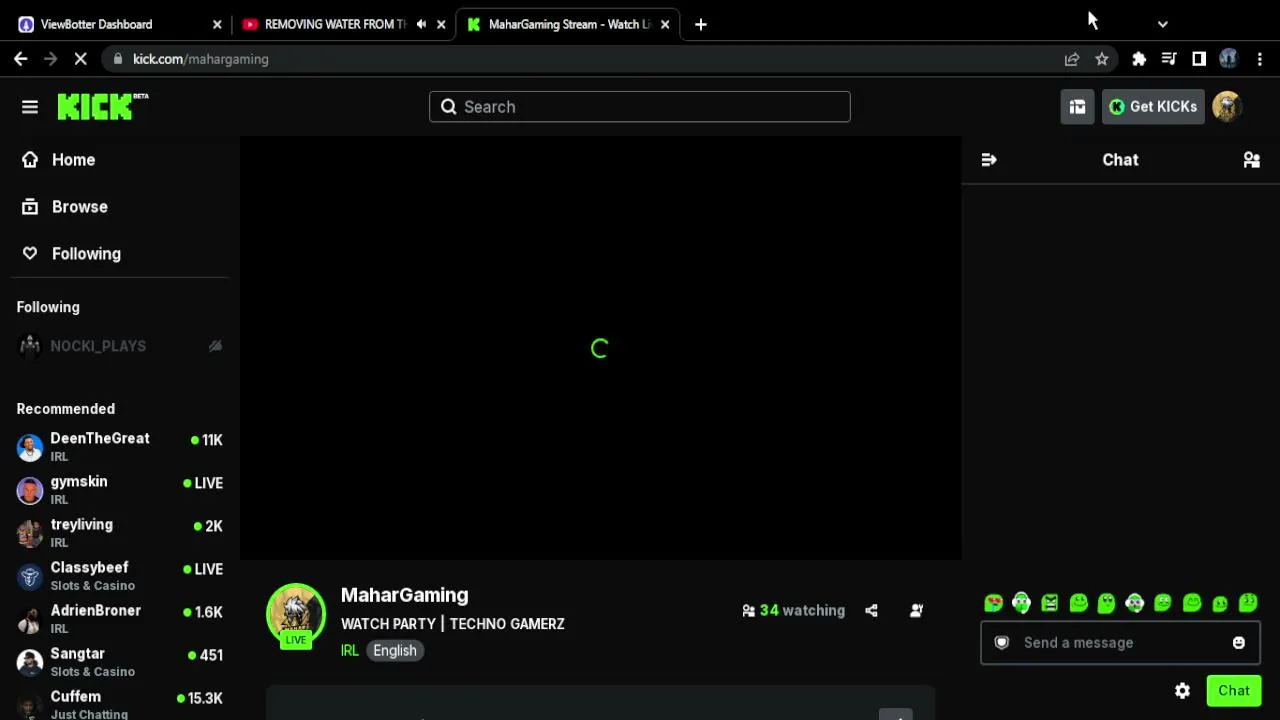
Task: Mute the YouTube tab audio
Action: pyautogui.click(x=421, y=24)
